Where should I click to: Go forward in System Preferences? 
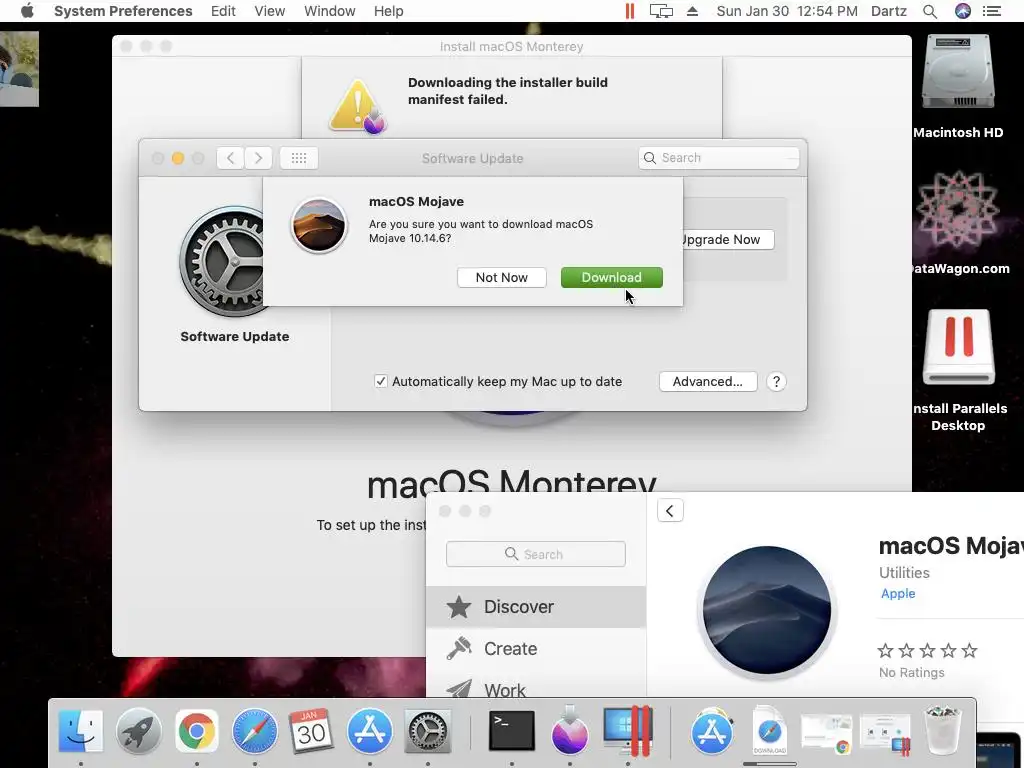click(259, 158)
